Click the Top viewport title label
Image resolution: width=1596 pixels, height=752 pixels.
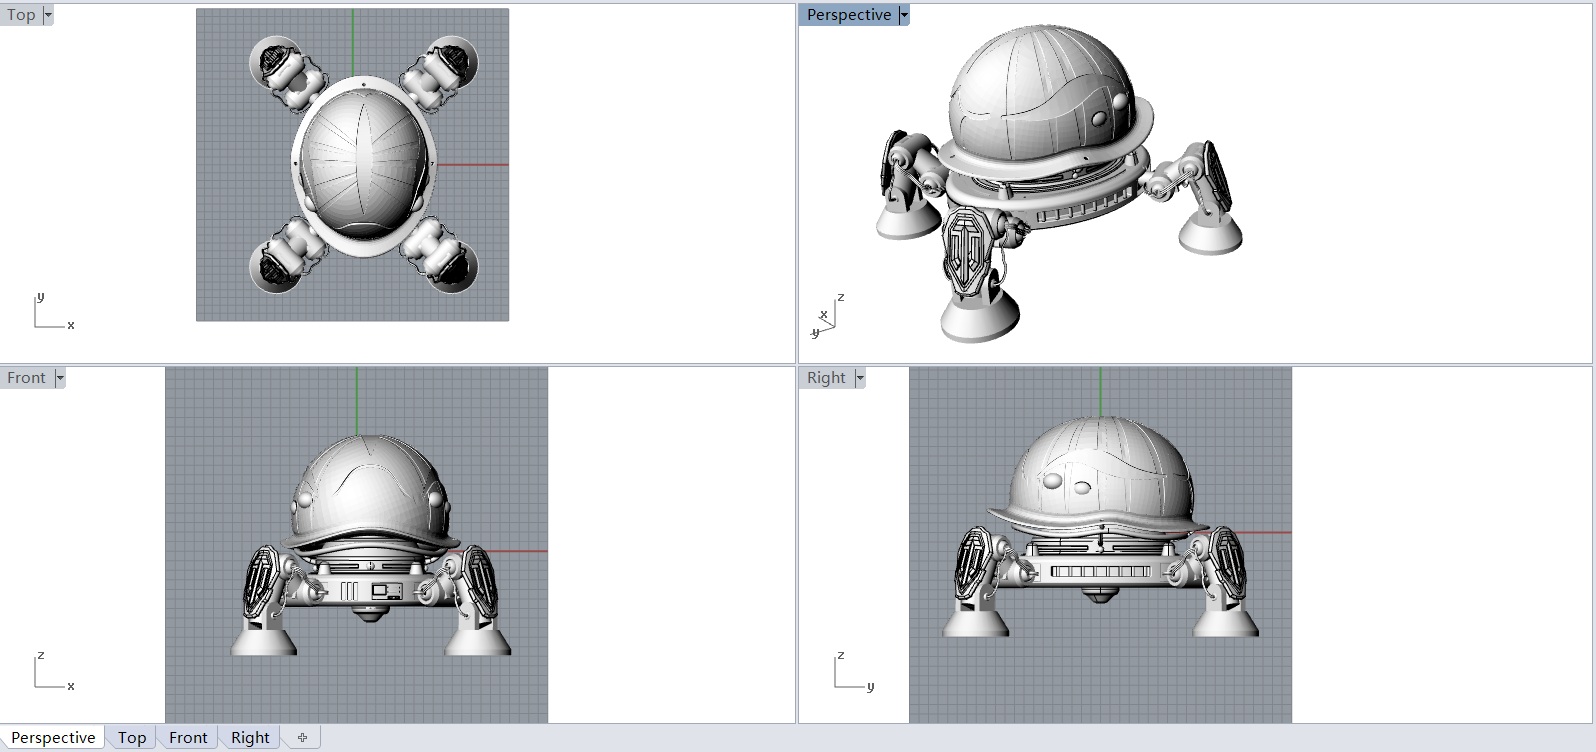pyautogui.click(x=21, y=15)
